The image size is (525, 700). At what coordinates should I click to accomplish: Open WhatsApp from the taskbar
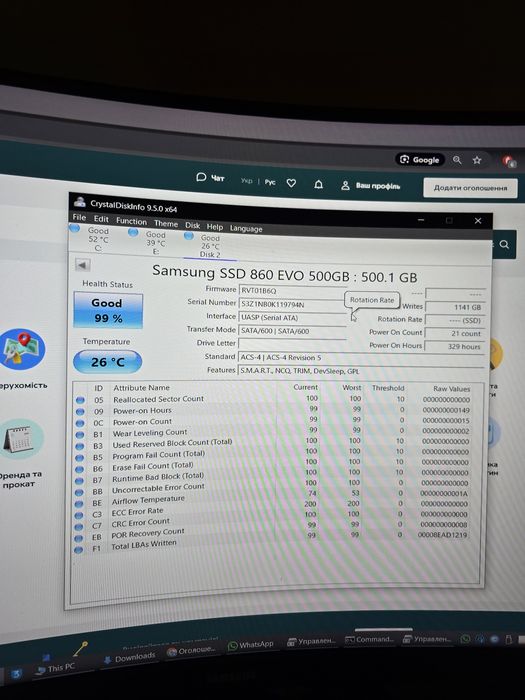251,645
